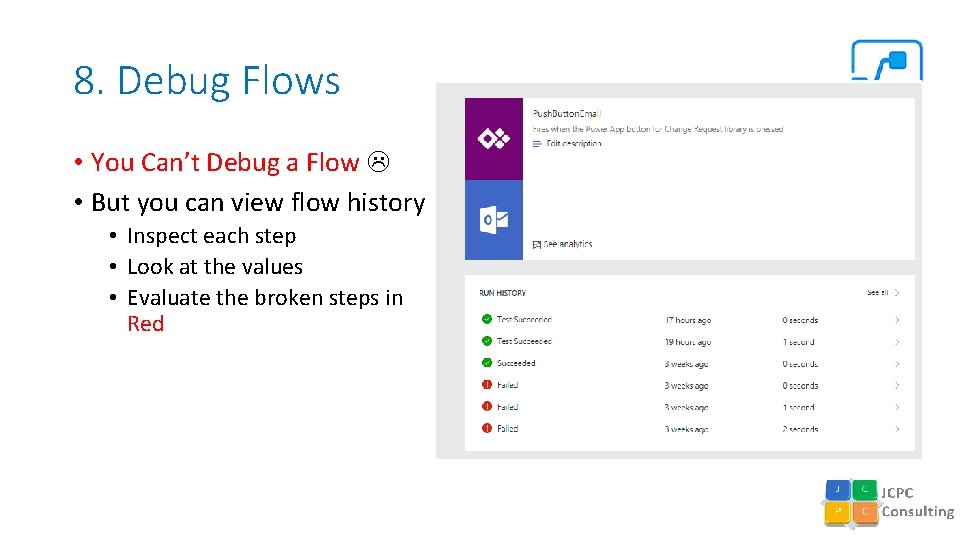
Task: Click the red failed icon on the 1 second failed run
Action: (487, 407)
